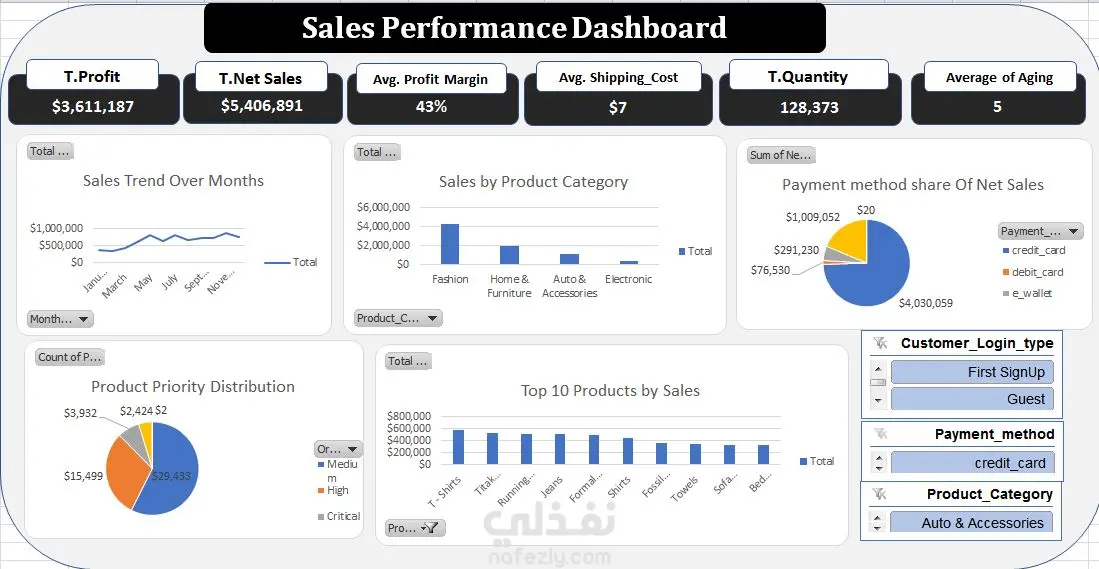Select the debit_card legend swatch
The width and height of the screenshot is (1099, 569).
pyautogui.click(x=1006, y=272)
